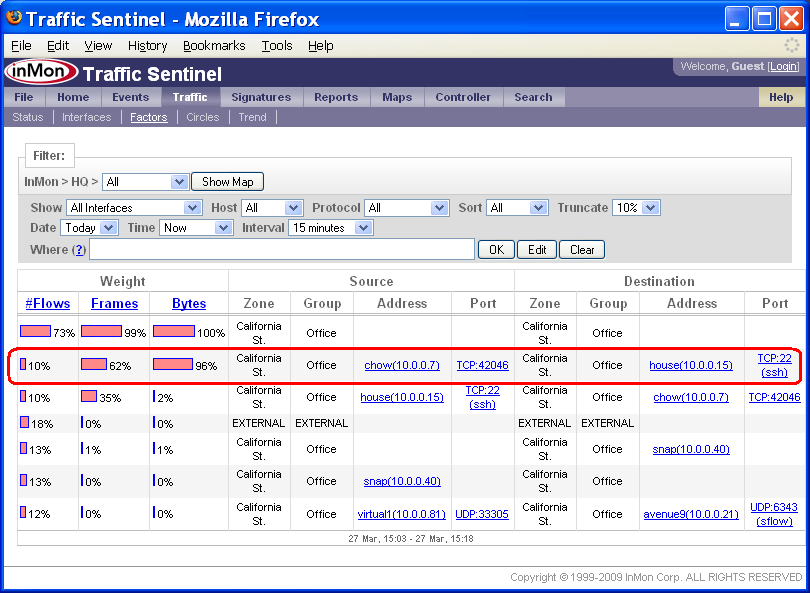The height and width of the screenshot is (593, 810).
Task: Open house(10.0.0.15) source address link
Action: tap(402, 397)
